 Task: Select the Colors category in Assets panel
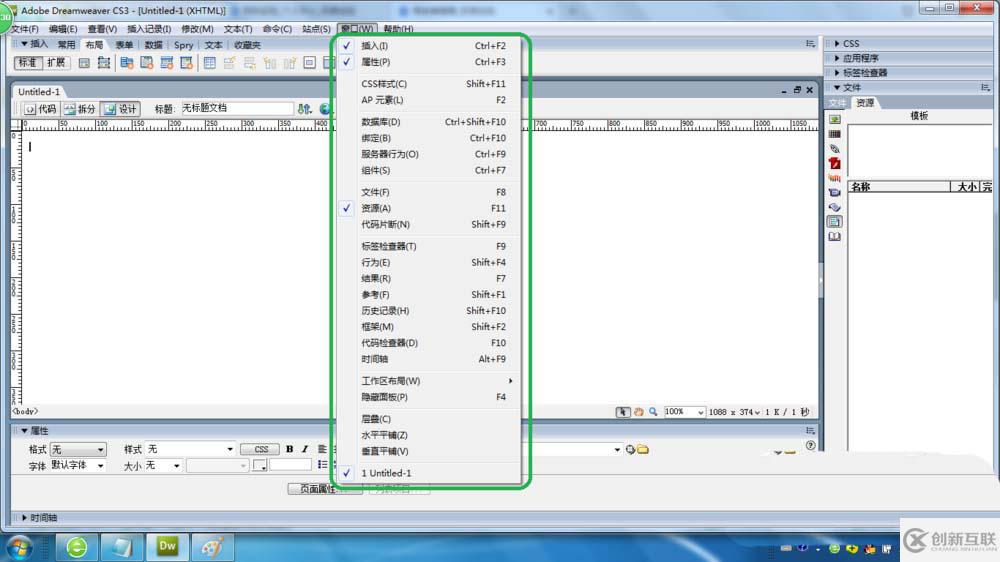coord(834,134)
